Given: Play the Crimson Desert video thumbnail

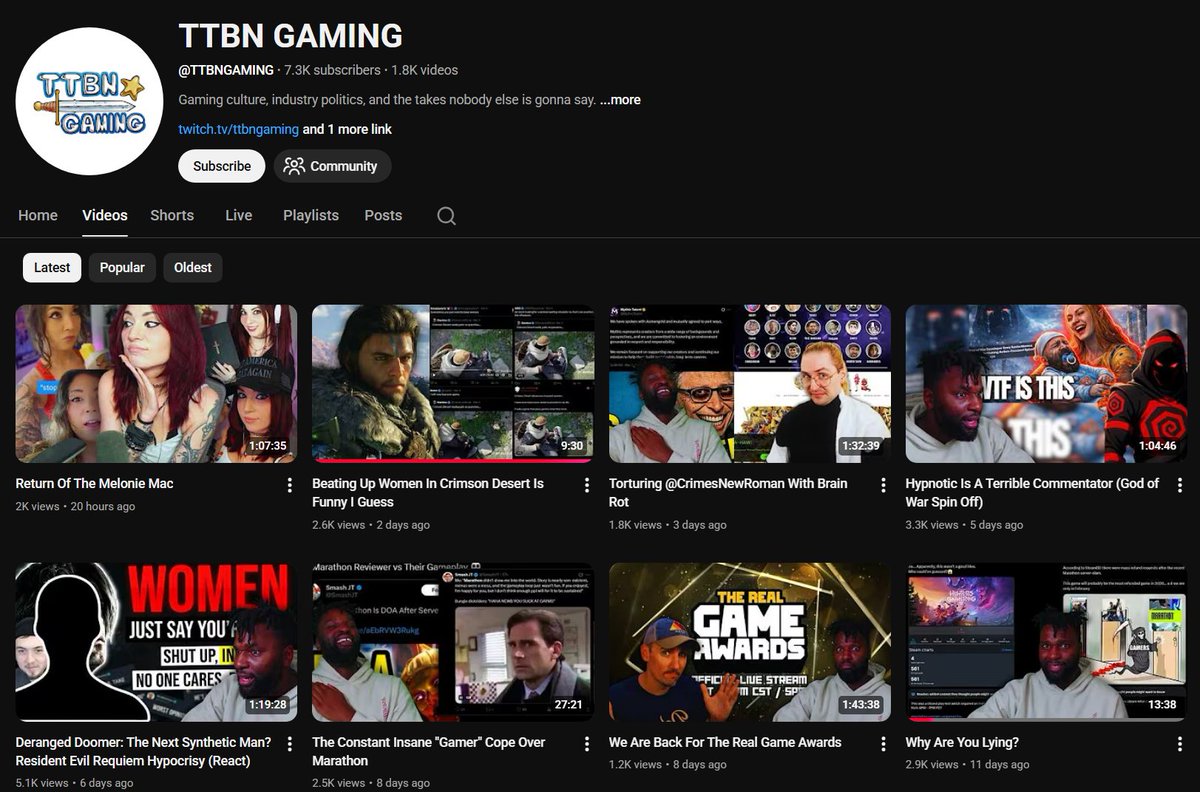Looking at the screenshot, I should 453,384.
